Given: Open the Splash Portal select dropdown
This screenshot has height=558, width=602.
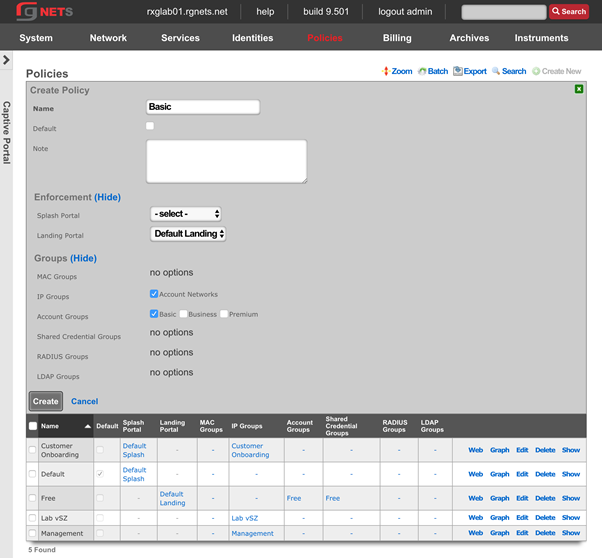Looking at the screenshot, I should [185, 214].
